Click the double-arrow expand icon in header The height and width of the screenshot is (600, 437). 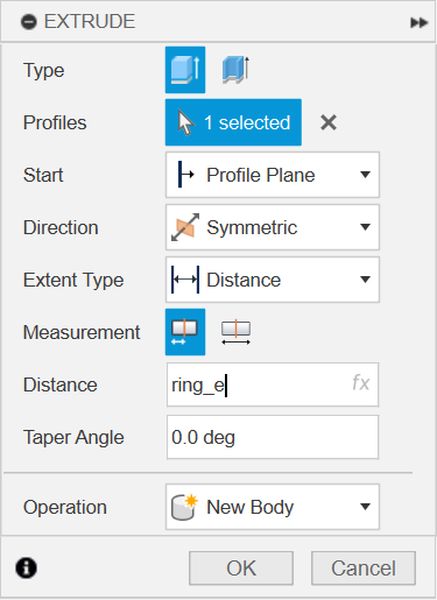pos(419,23)
